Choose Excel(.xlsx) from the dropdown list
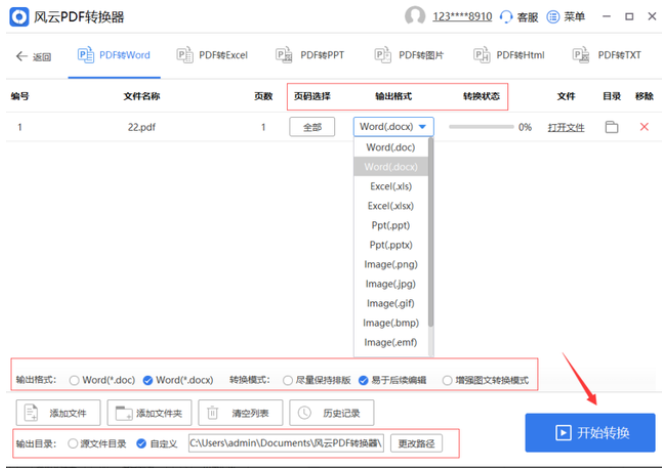The width and height of the screenshot is (665, 470). pos(390,206)
